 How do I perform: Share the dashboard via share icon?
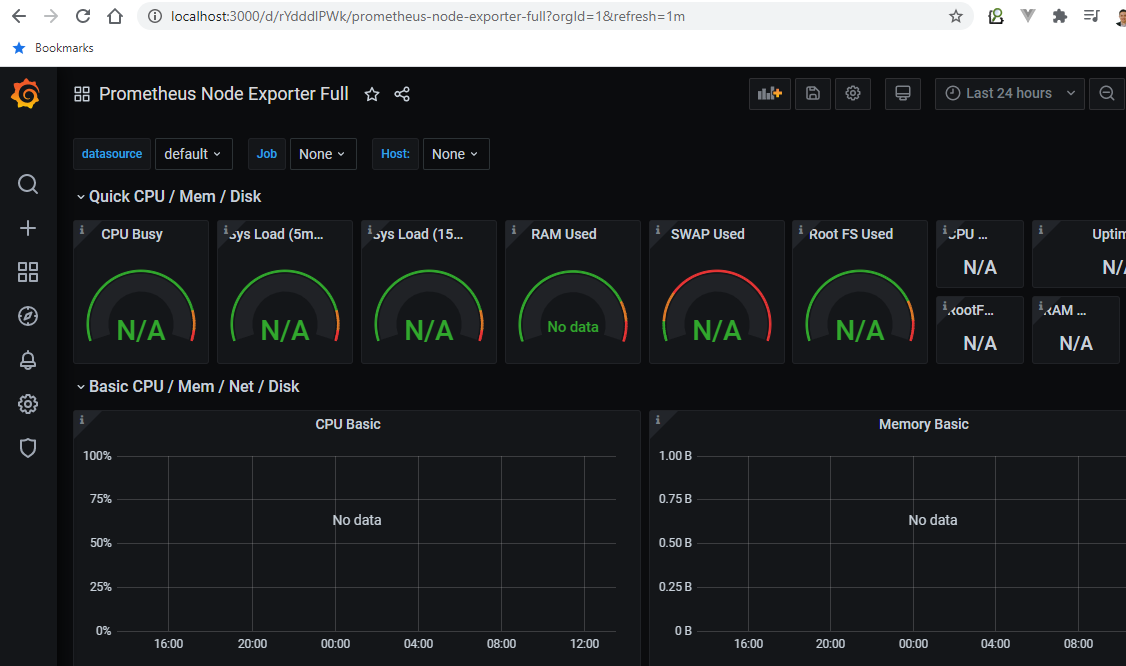402,94
